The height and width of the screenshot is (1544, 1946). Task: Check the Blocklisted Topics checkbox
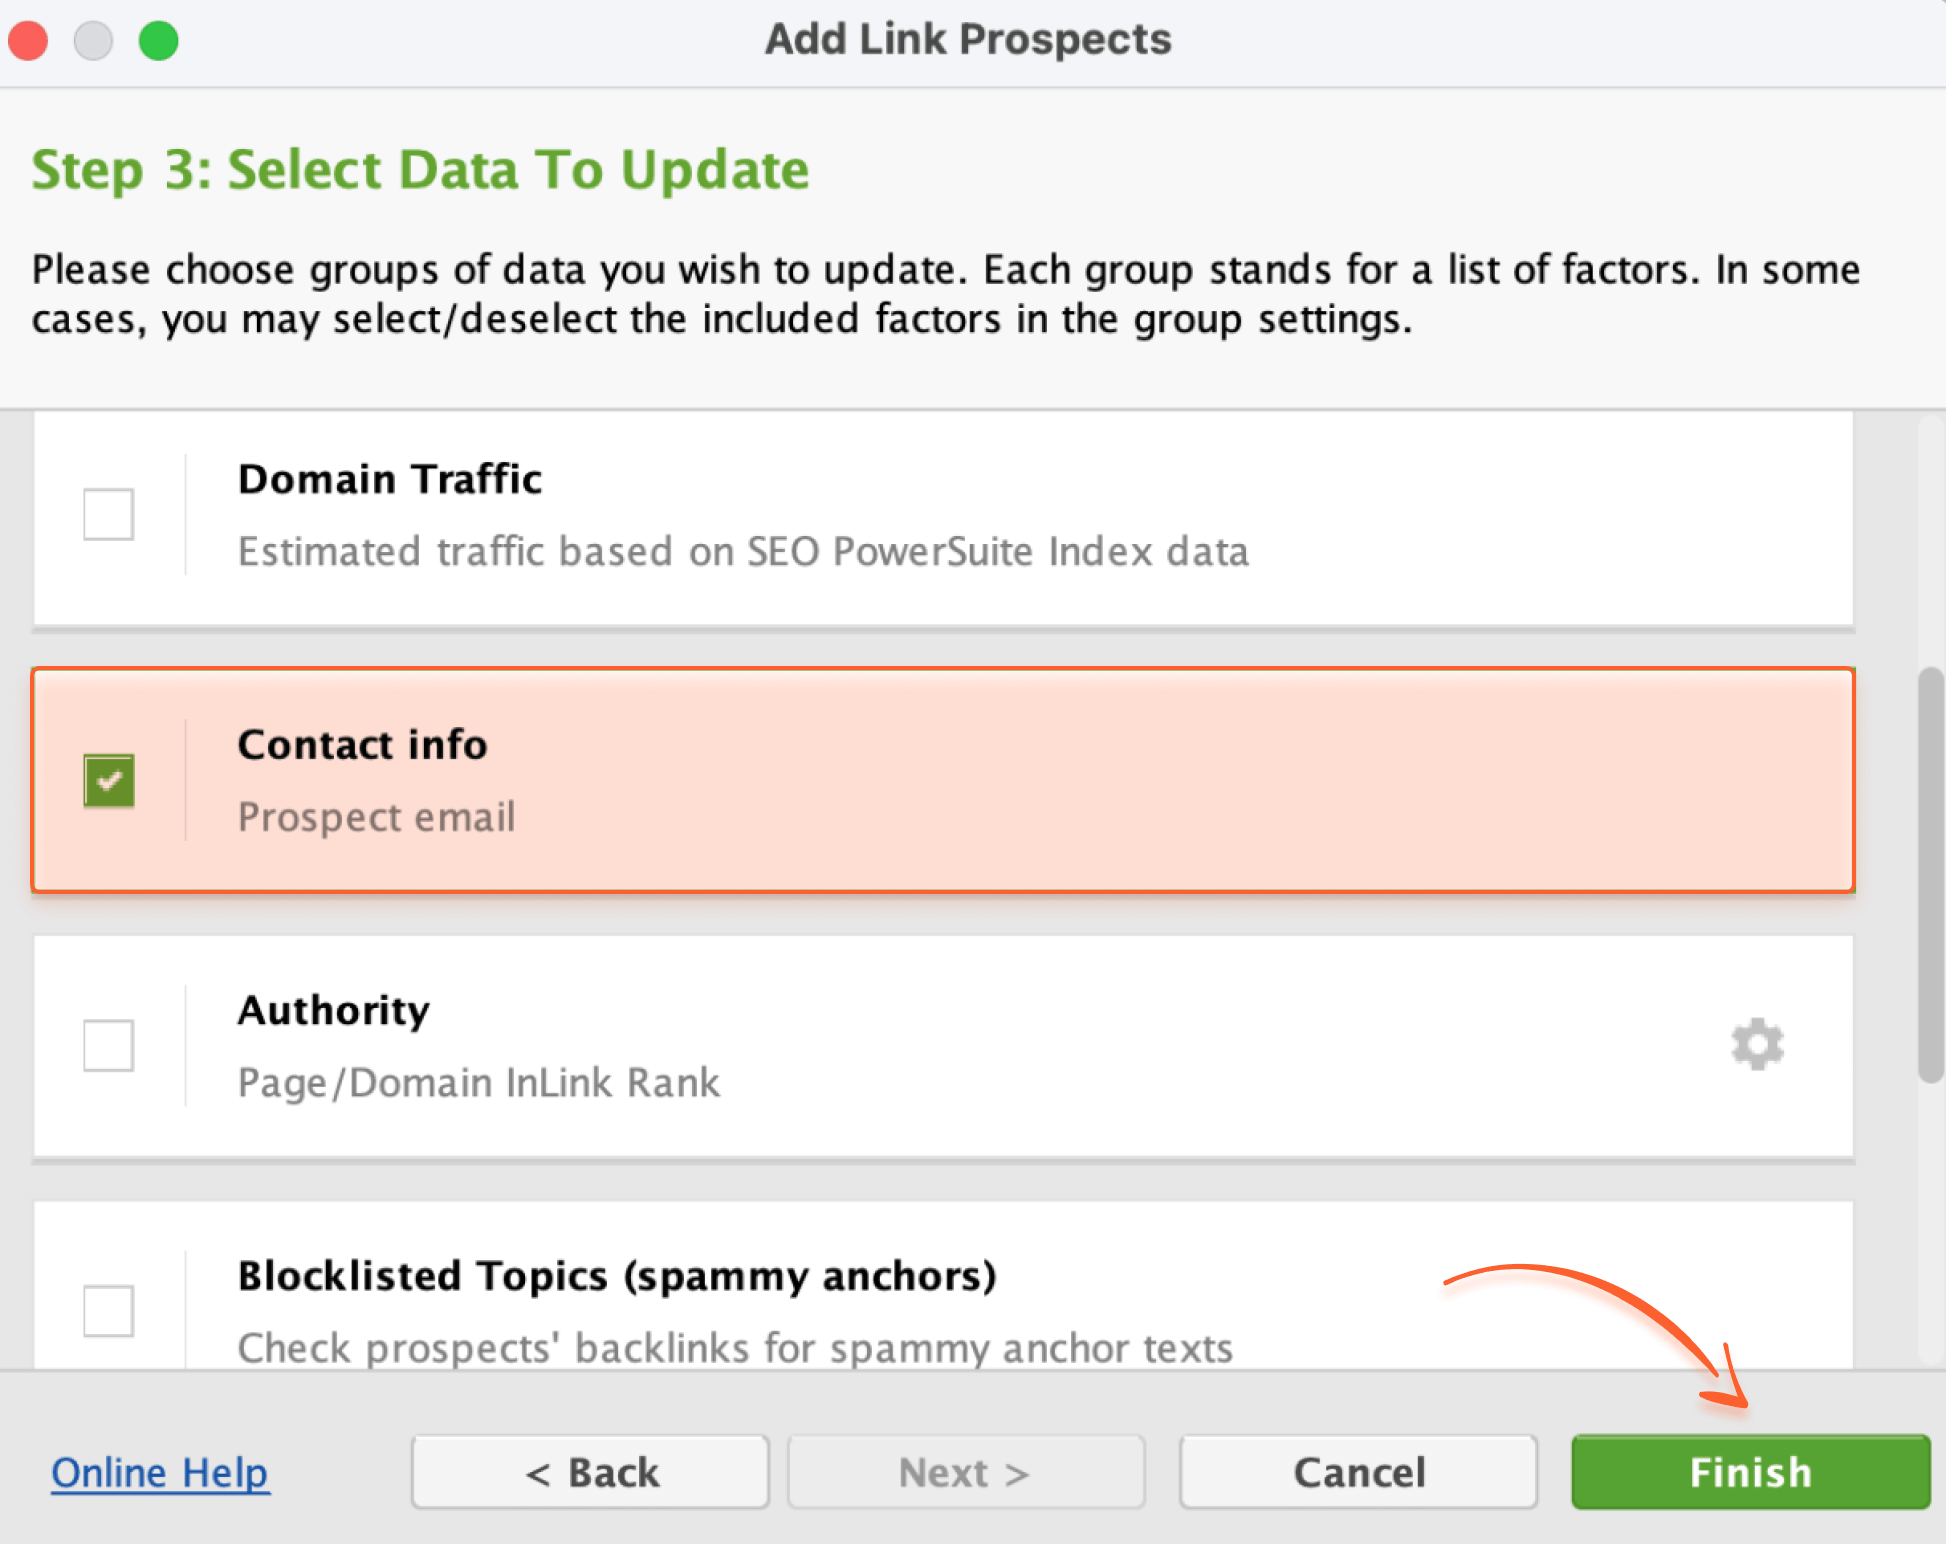click(x=109, y=1310)
